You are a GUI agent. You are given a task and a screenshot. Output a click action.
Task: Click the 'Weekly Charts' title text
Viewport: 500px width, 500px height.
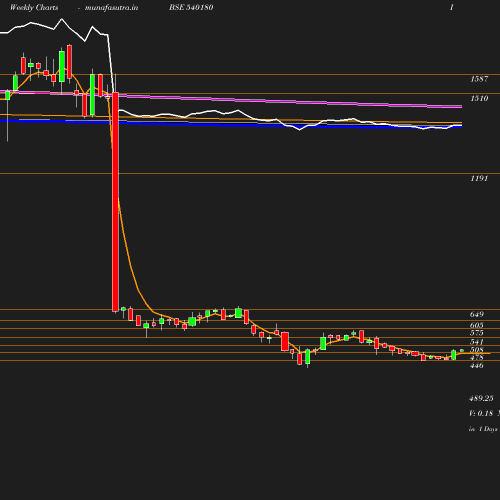point(34,7)
